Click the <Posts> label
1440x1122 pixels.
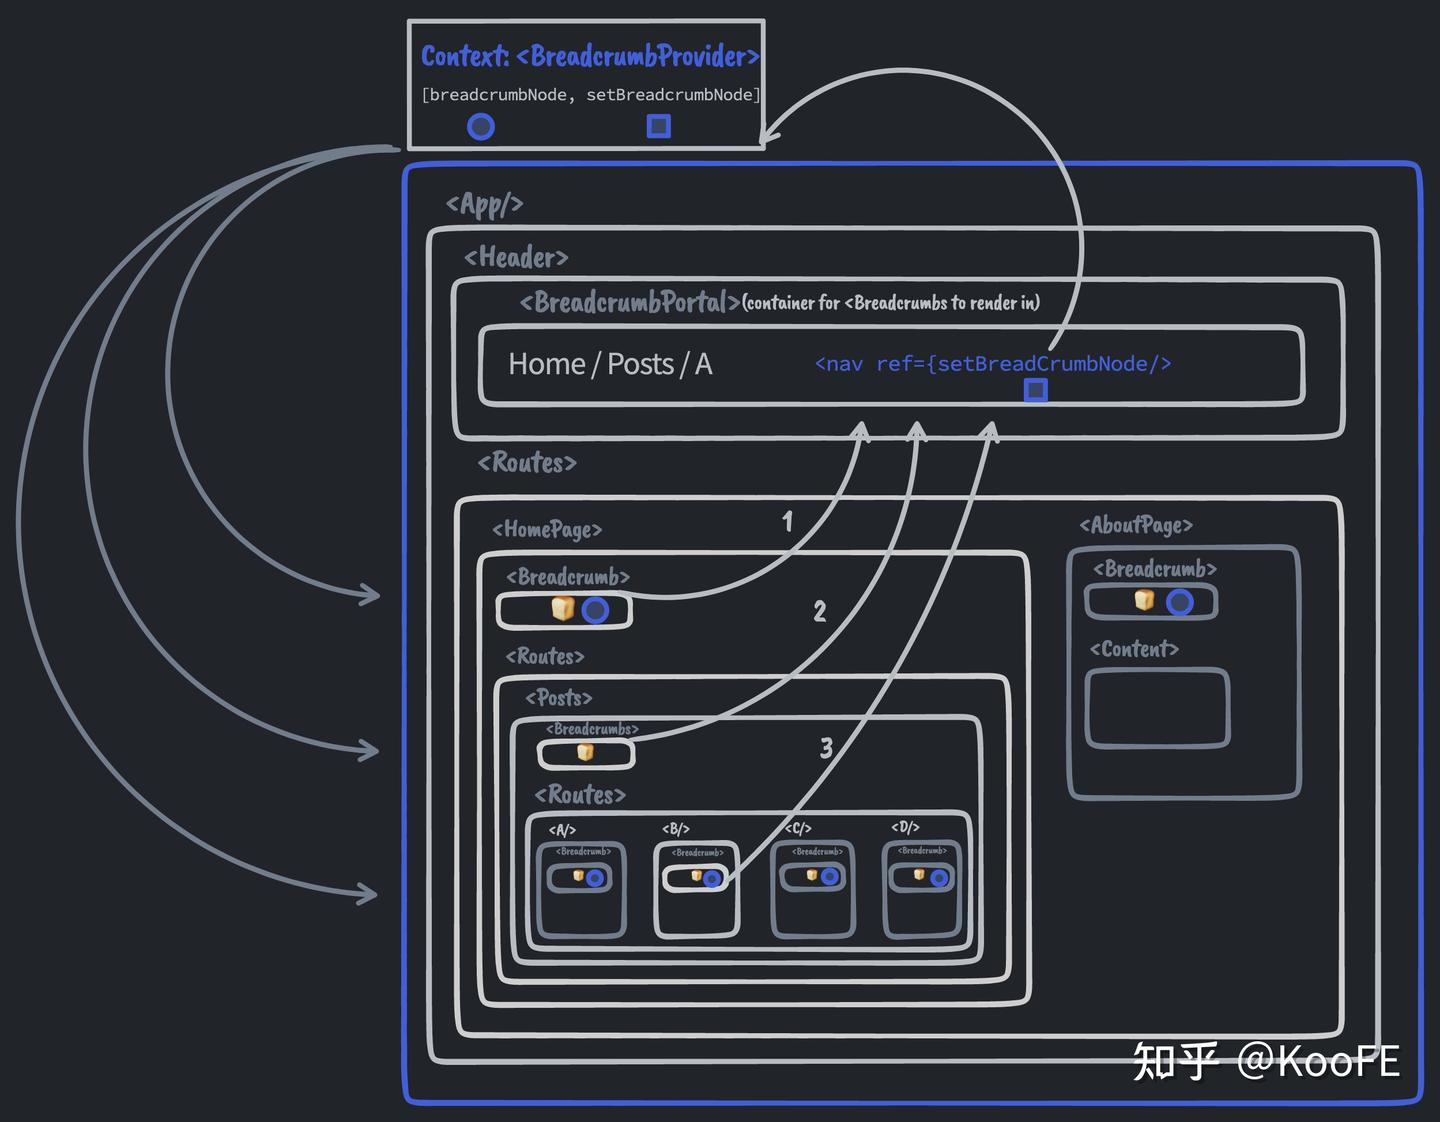point(559,698)
